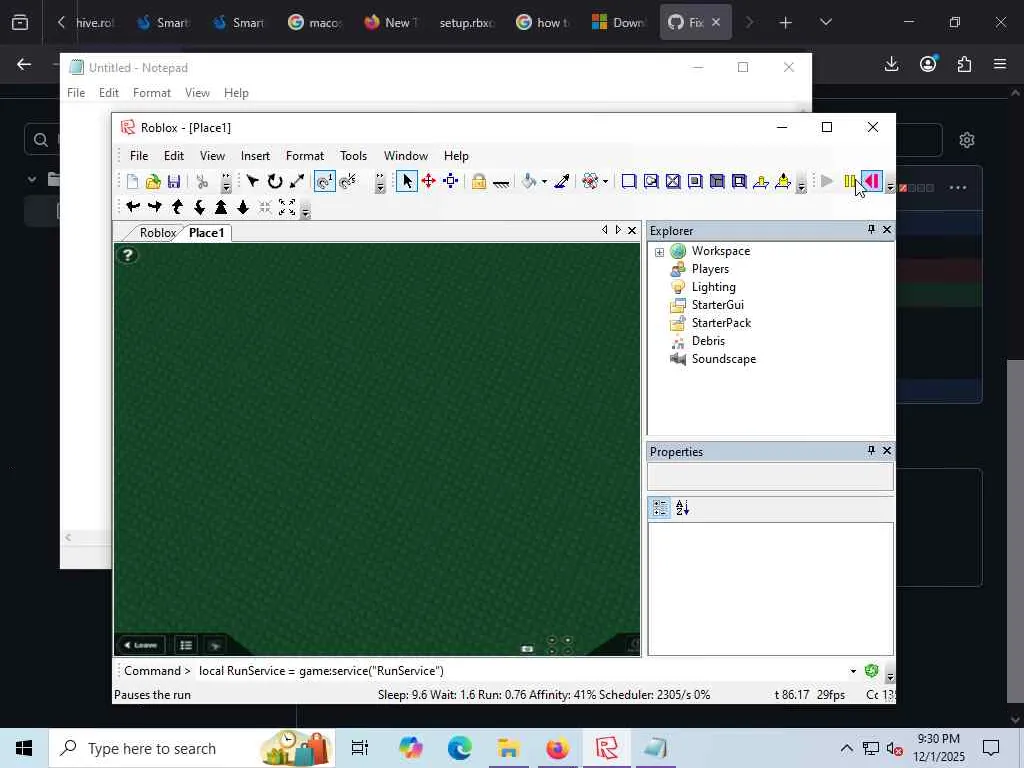Open the Roblox Format menu

coord(305,155)
